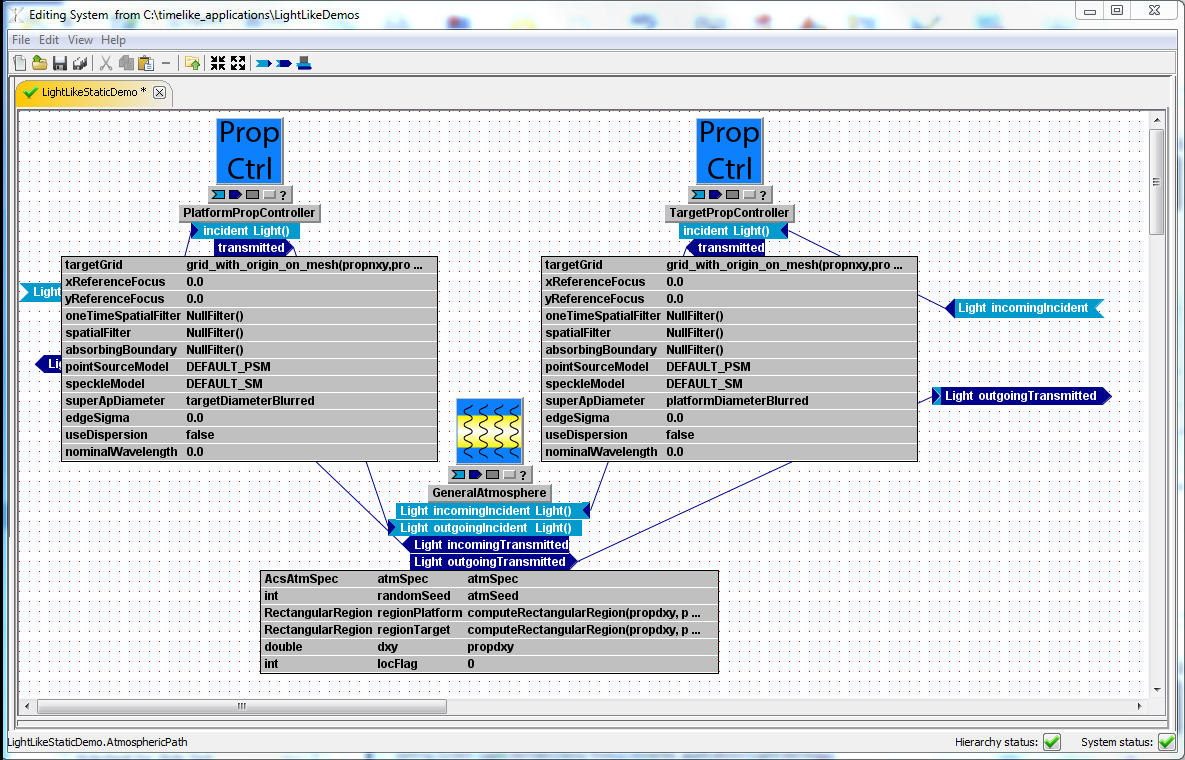The width and height of the screenshot is (1185, 760).
Task: Toggle TargetPropController light-blue inputs button
Action: point(698,195)
